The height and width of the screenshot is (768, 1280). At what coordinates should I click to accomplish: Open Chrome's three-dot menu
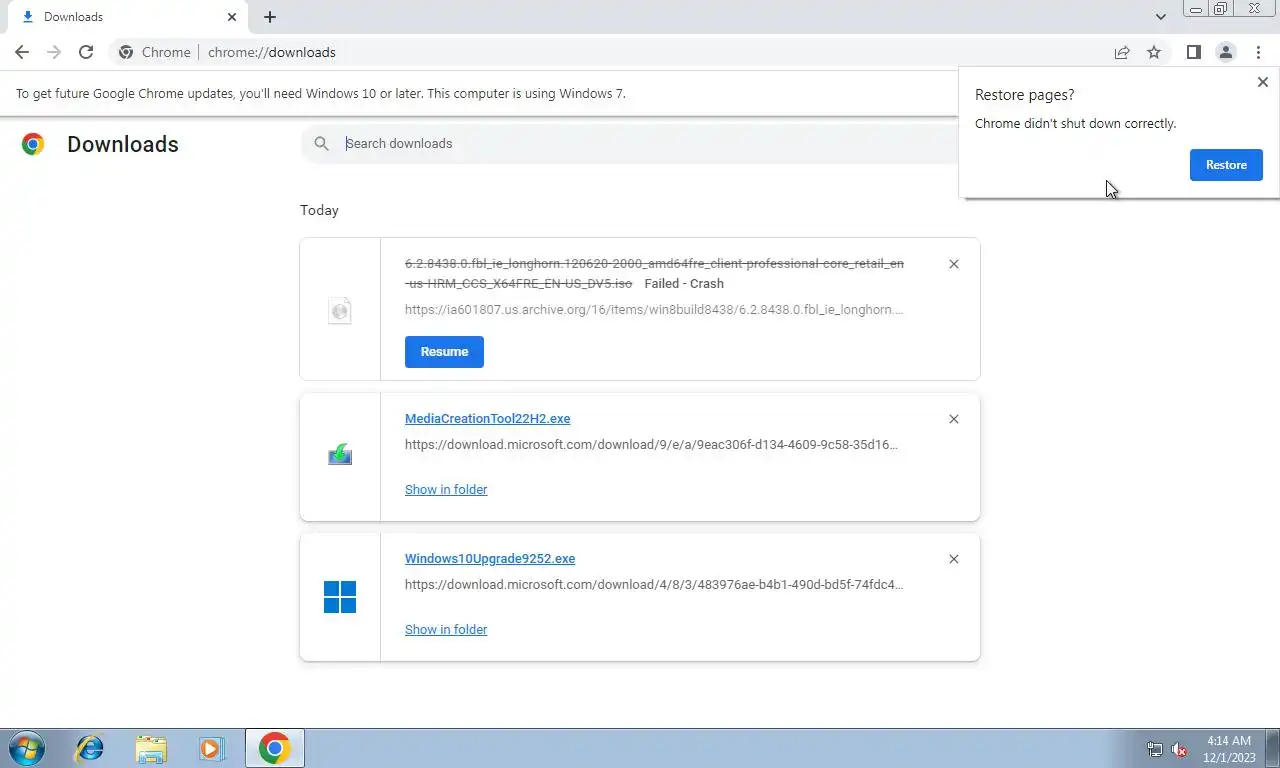coord(1258,52)
